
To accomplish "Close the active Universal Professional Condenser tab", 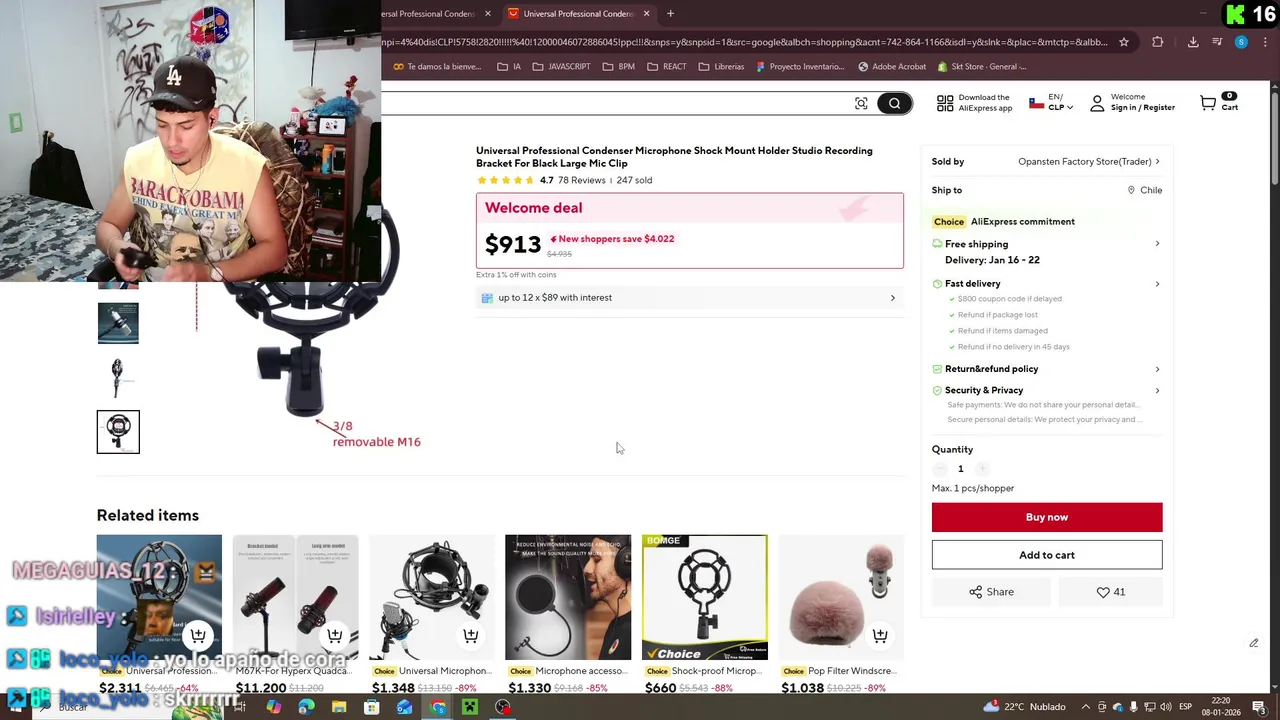I will point(646,13).
